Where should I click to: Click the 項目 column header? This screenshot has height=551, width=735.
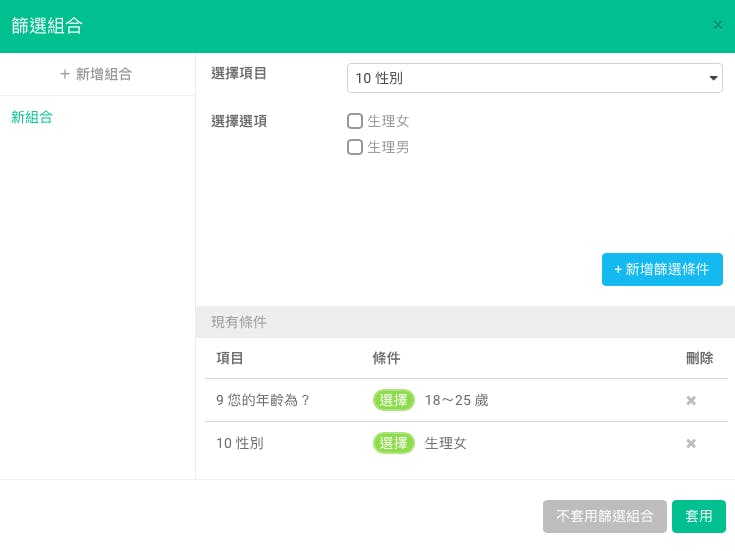(x=230, y=358)
